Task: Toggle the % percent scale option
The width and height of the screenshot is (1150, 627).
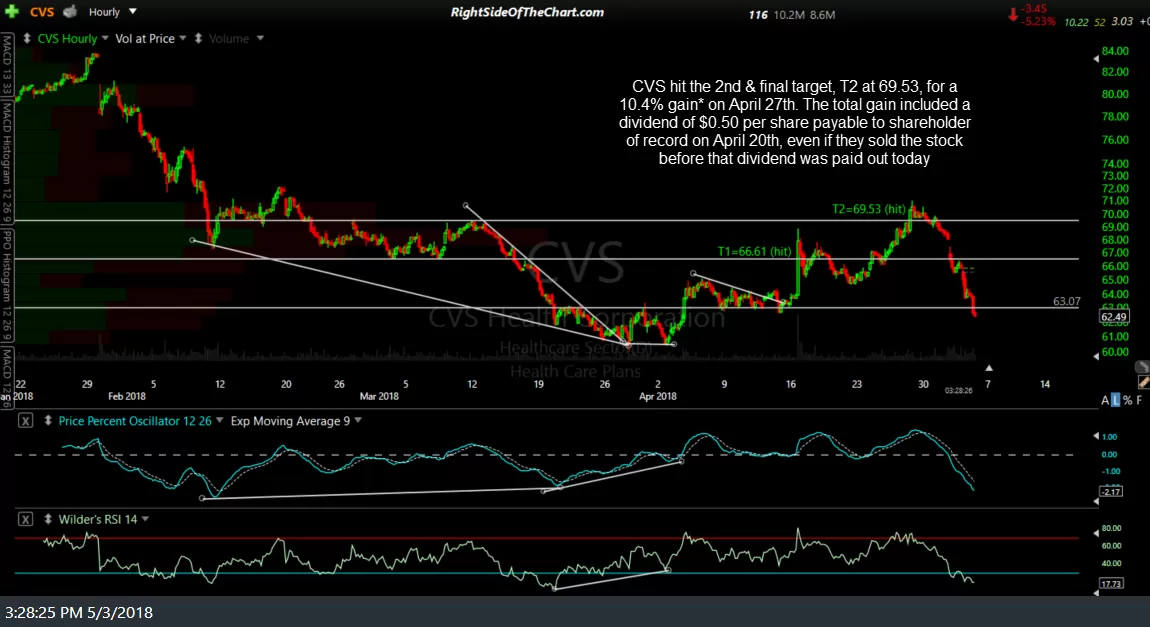Action: tap(1127, 400)
